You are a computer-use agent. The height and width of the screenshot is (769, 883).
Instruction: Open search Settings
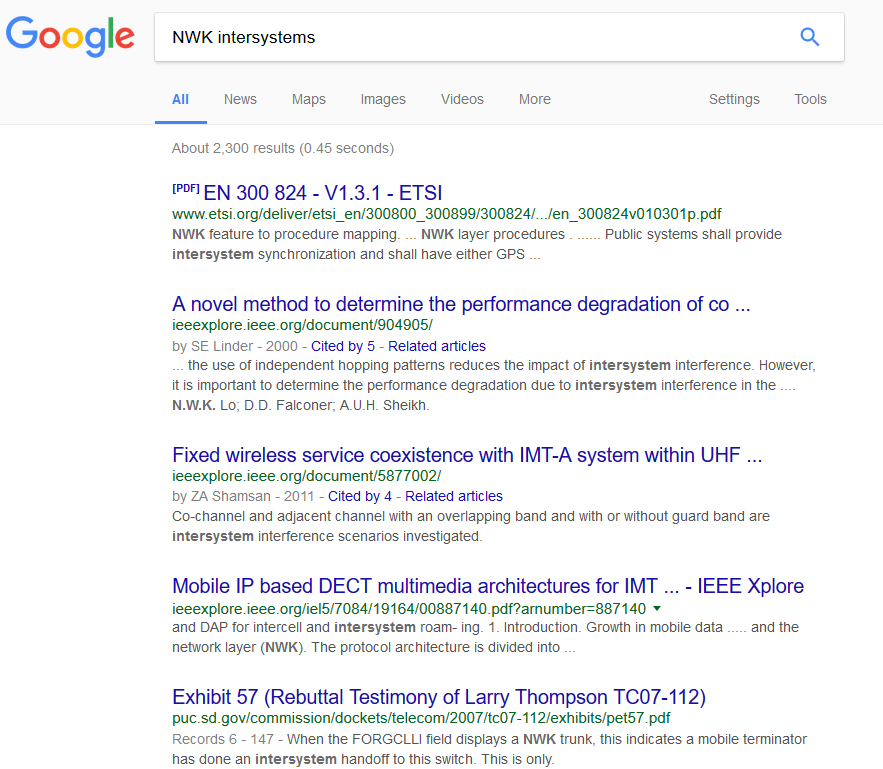734,99
